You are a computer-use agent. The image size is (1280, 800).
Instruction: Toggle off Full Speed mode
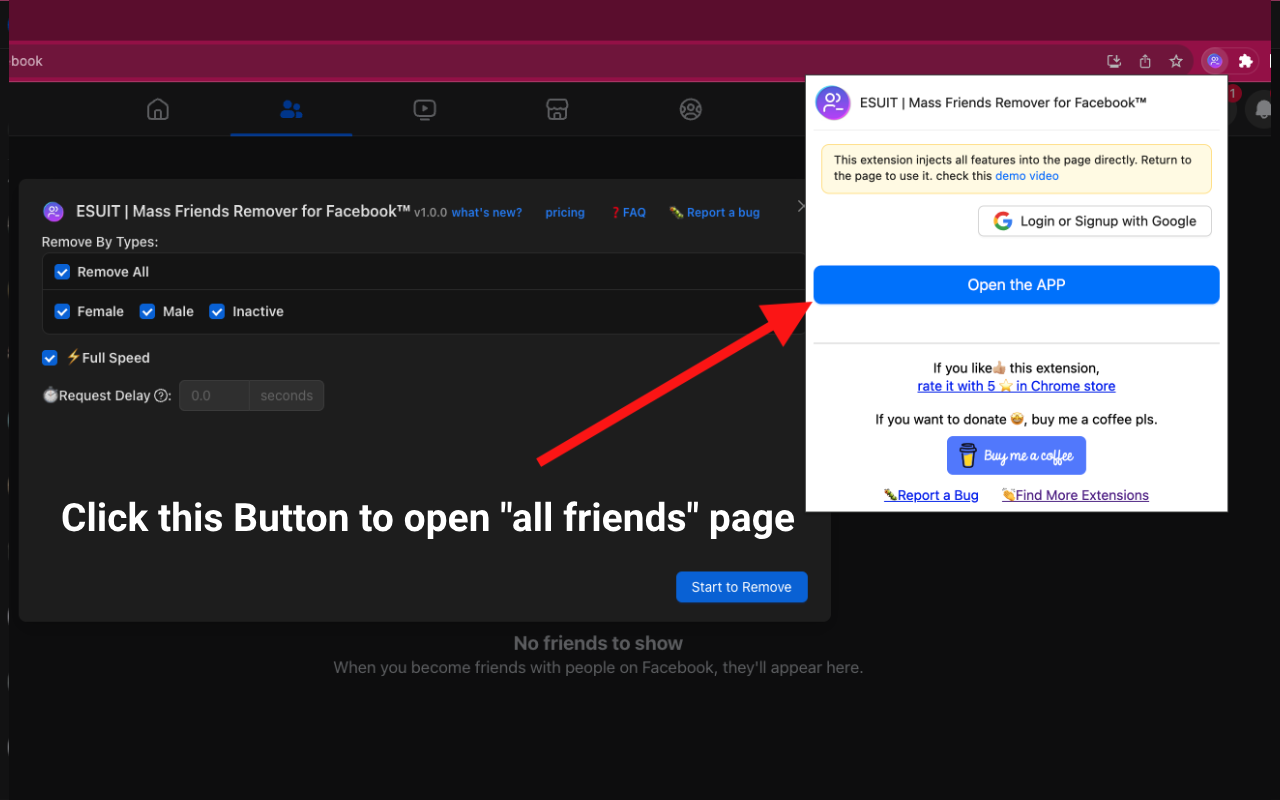click(49, 357)
